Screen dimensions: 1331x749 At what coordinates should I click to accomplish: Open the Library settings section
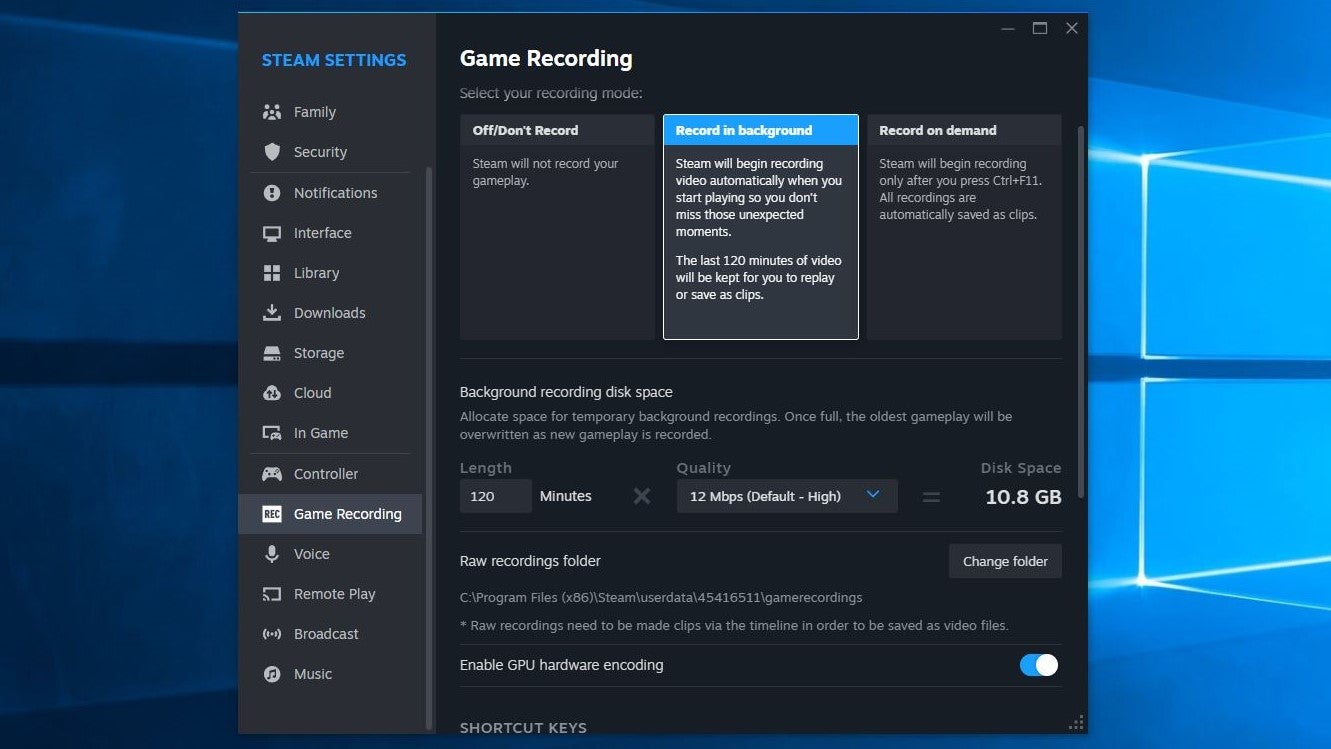(316, 273)
